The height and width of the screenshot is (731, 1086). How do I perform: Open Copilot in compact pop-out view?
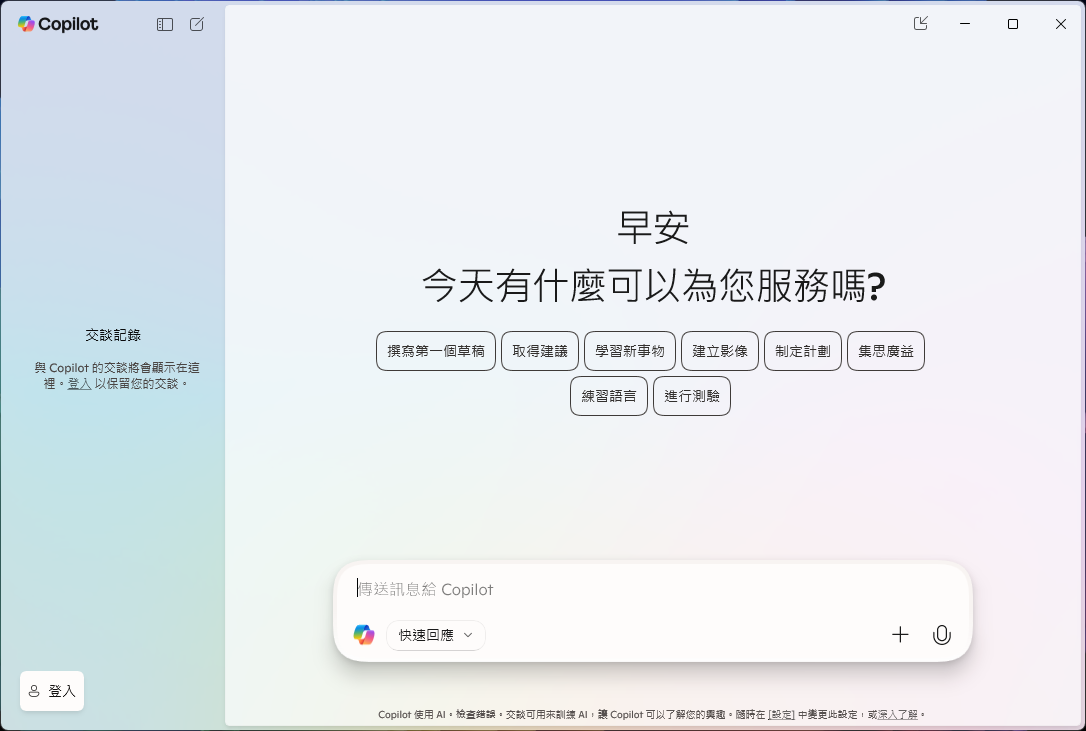(920, 24)
